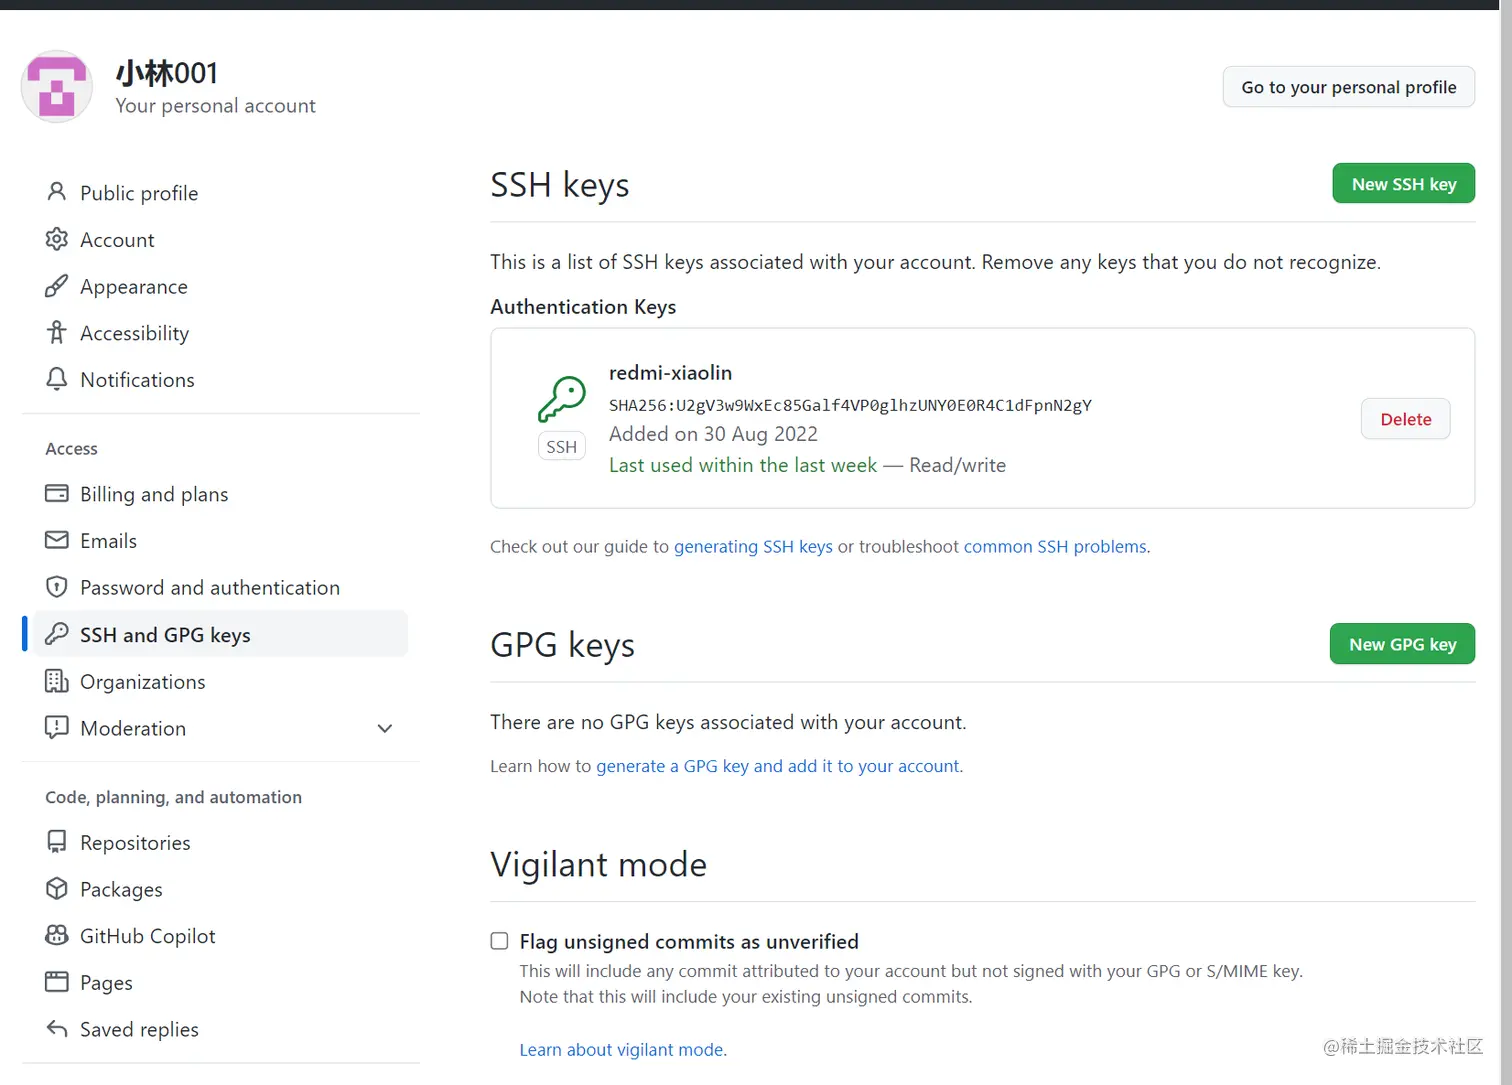Image resolution: width=1512 pixels, height=1085 pixels.
Task: Click the Accessibility figure icon
Action: pyautogui.click(x=57, y=332)
